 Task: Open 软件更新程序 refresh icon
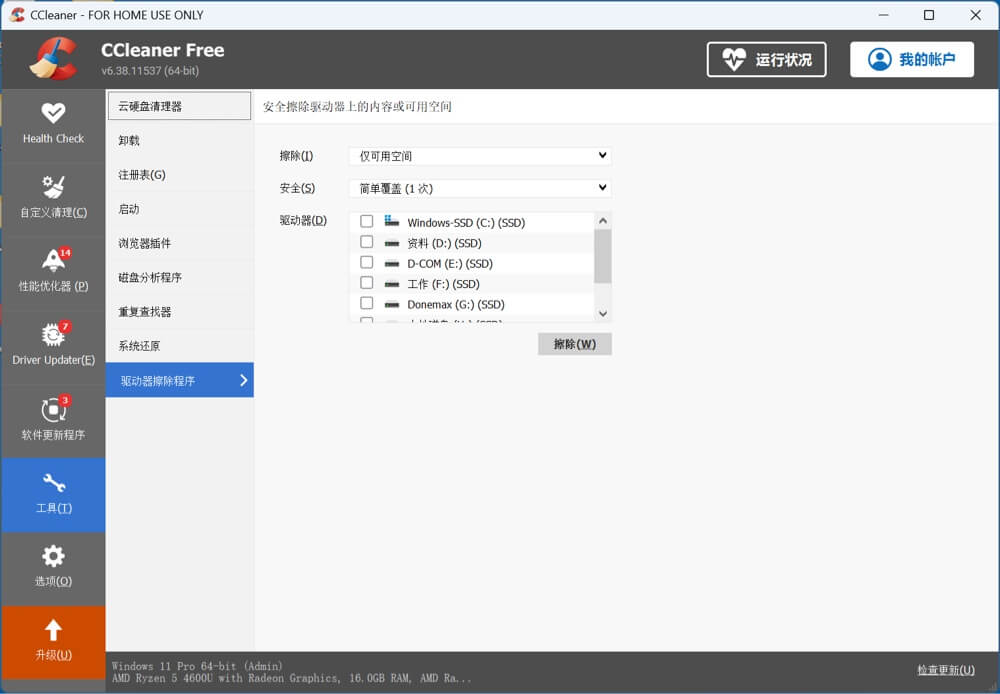point(53,409)
